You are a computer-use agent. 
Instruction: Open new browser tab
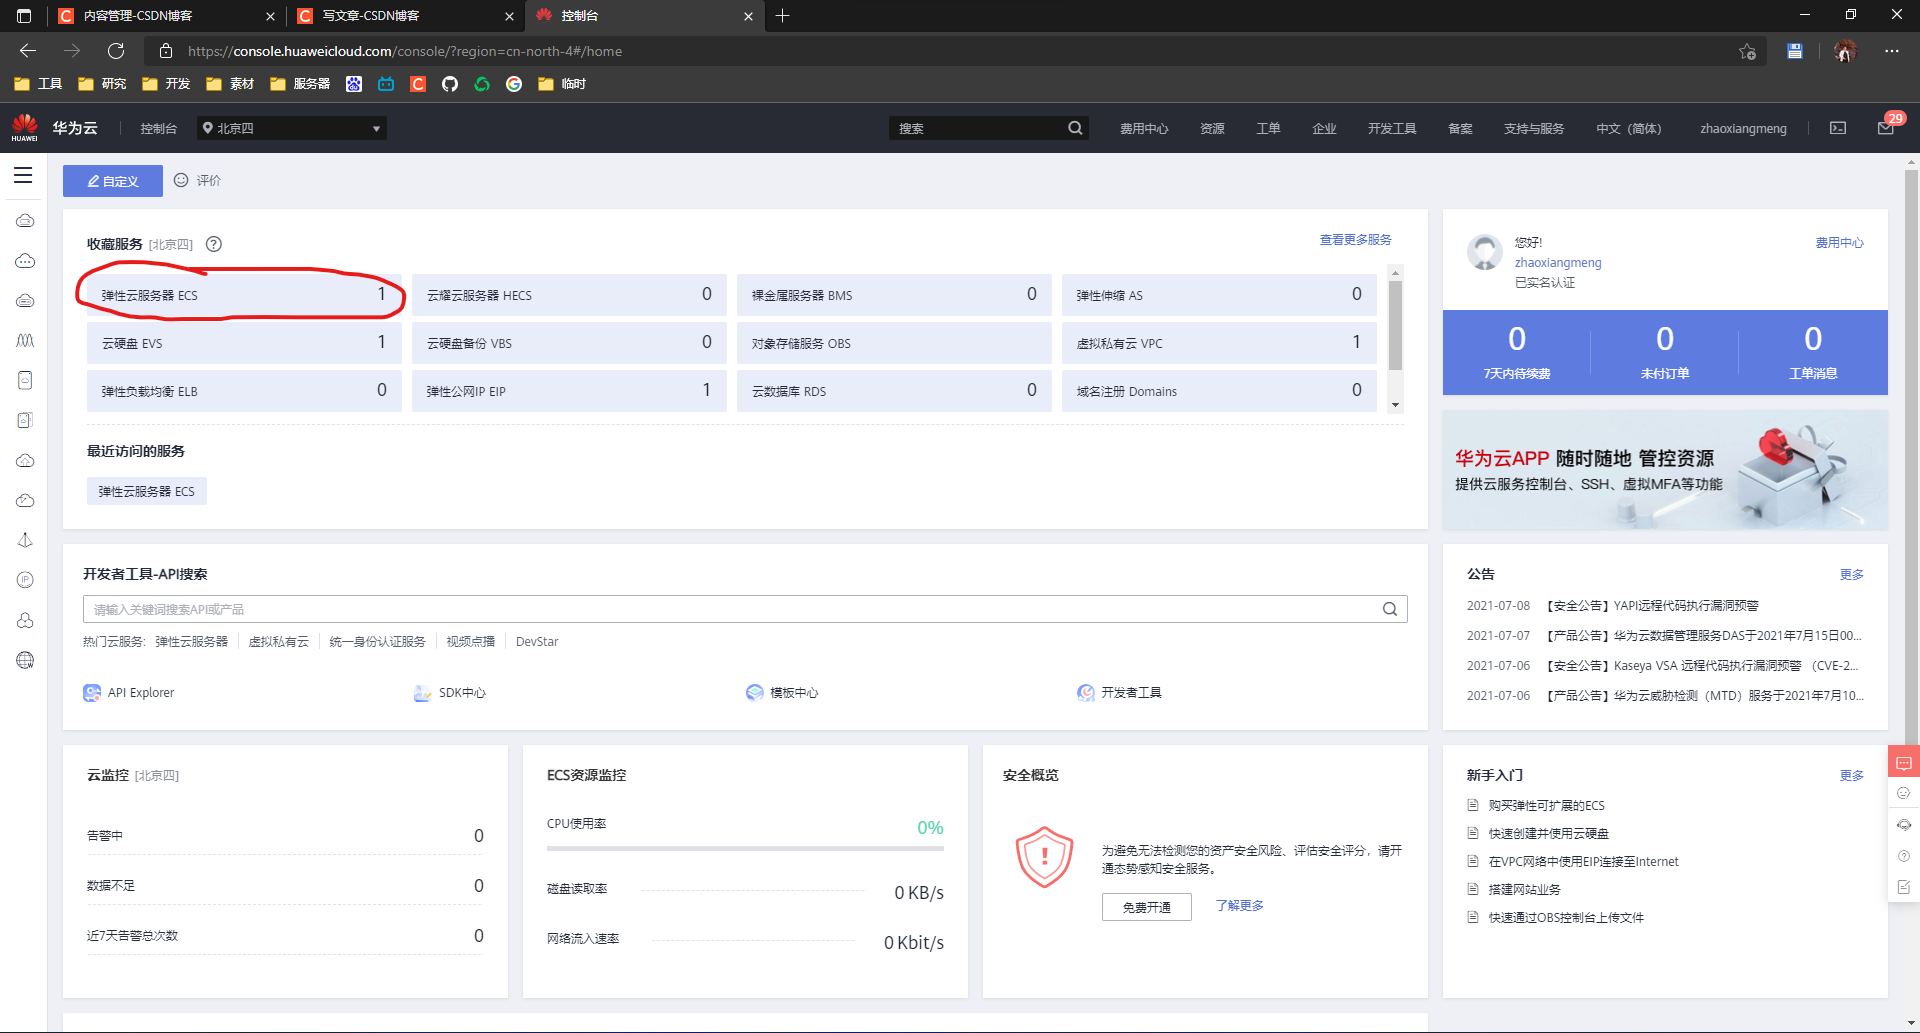tap(783, 16)
